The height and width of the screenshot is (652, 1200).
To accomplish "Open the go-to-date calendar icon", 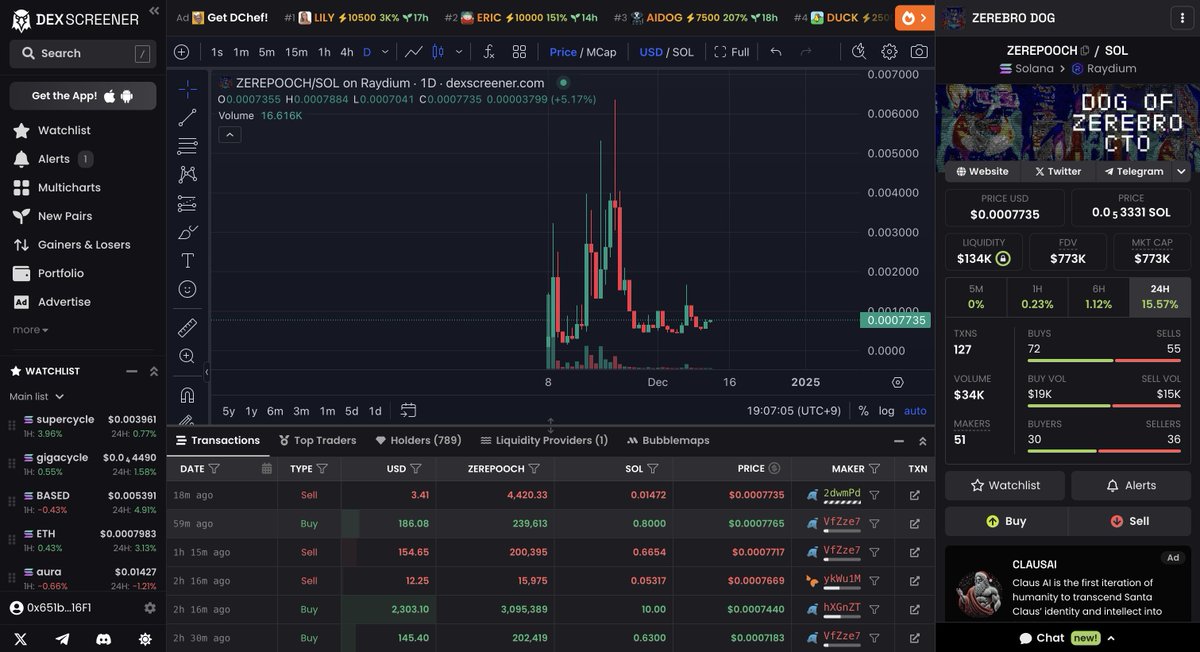I will click(408, 410).
